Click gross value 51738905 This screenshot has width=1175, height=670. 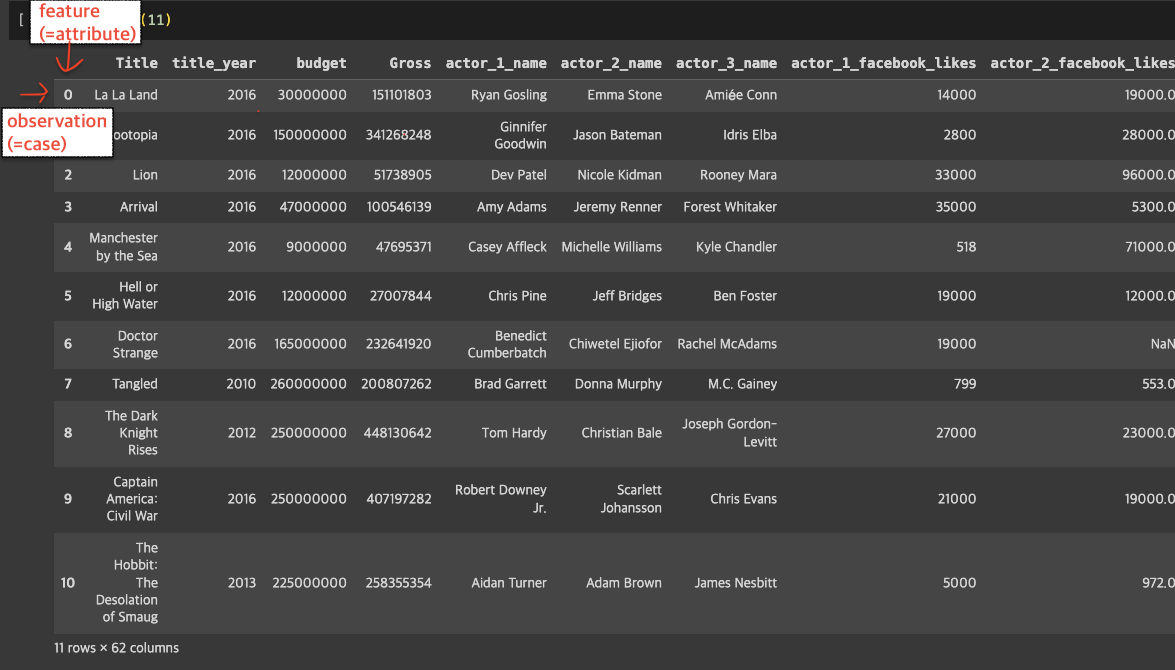click(402, 175)
